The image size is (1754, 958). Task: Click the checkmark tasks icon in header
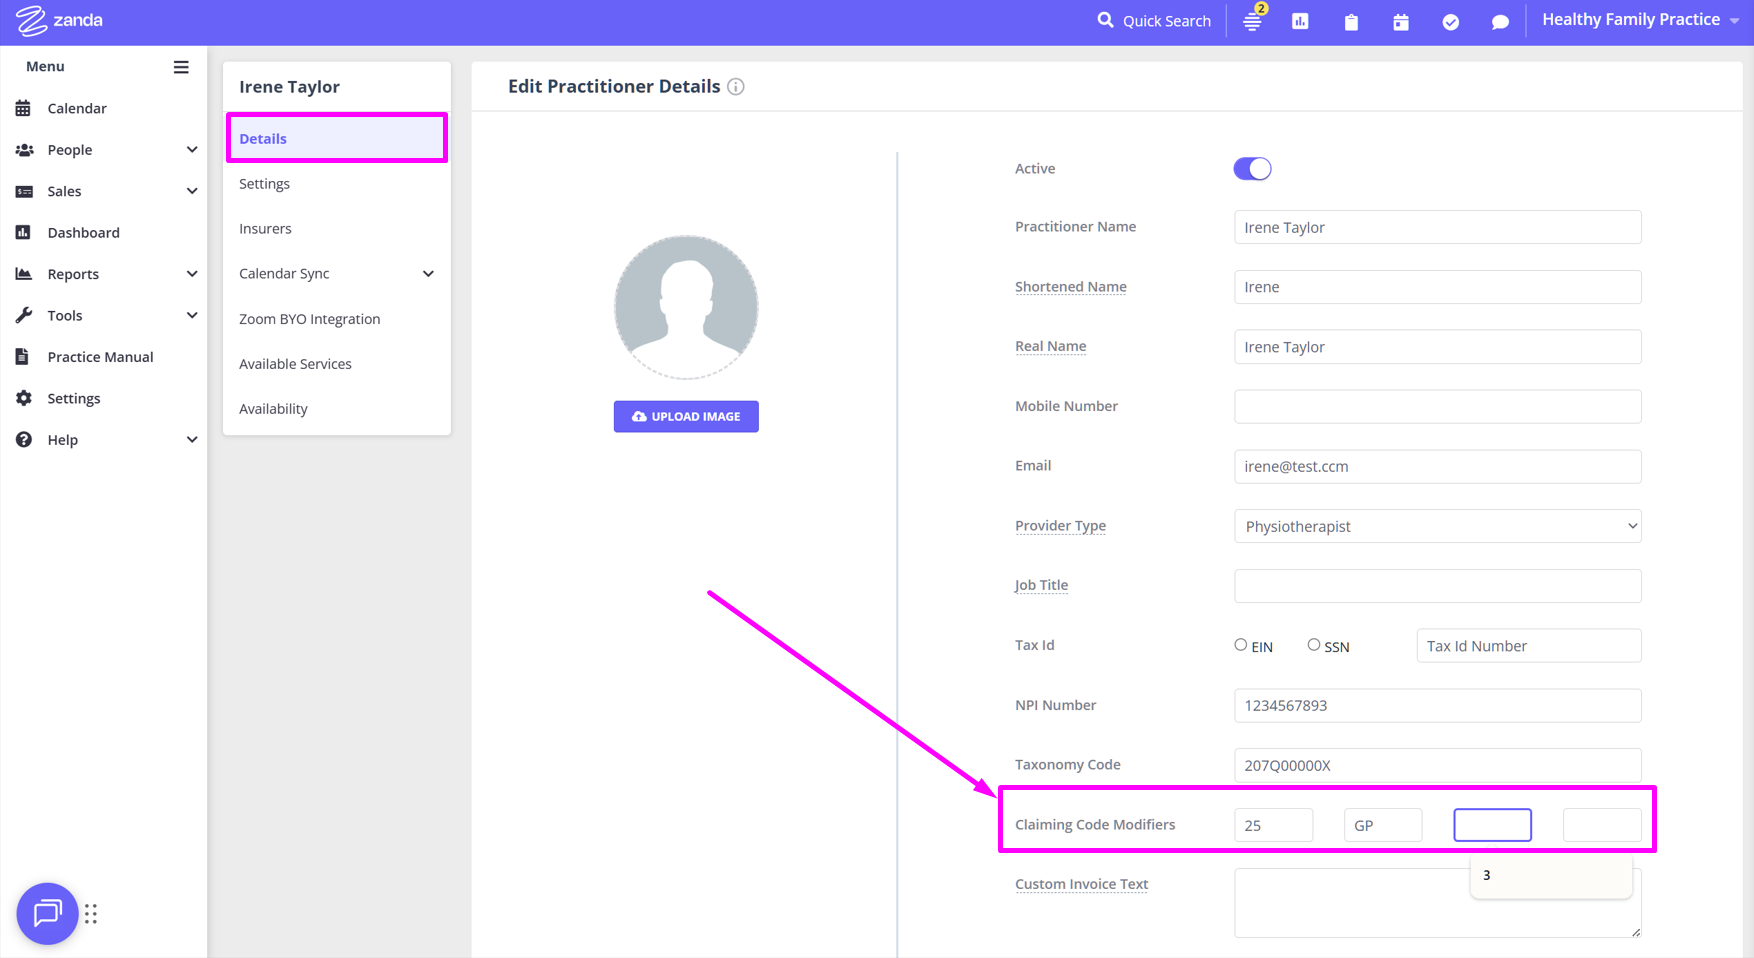pyautogui.click(x=1450, y=21)
